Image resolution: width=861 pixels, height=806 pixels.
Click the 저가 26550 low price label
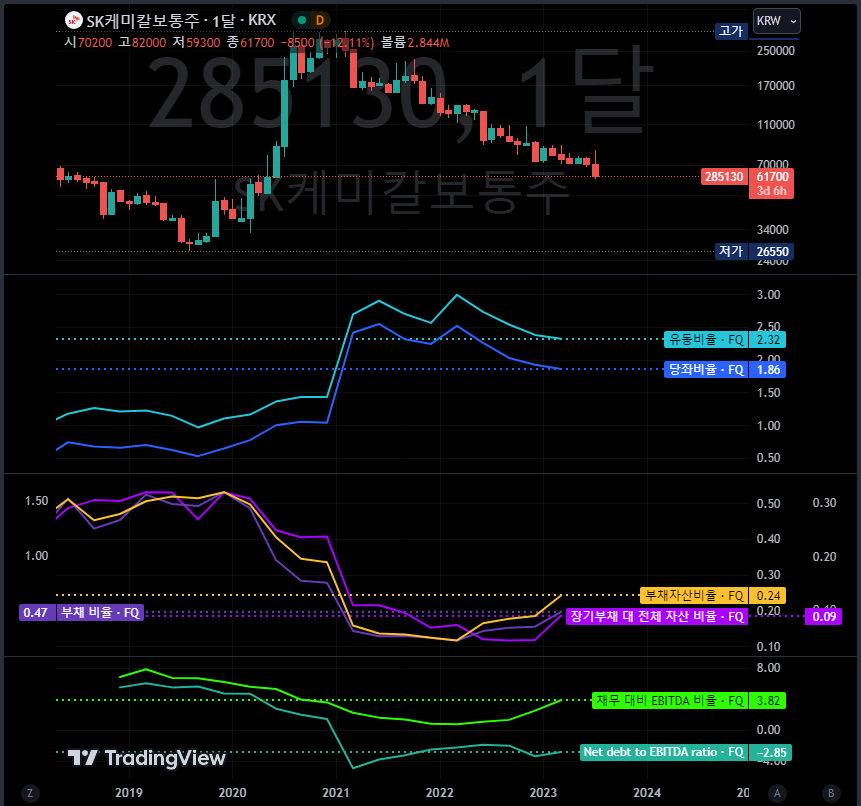tap(754, 251)
